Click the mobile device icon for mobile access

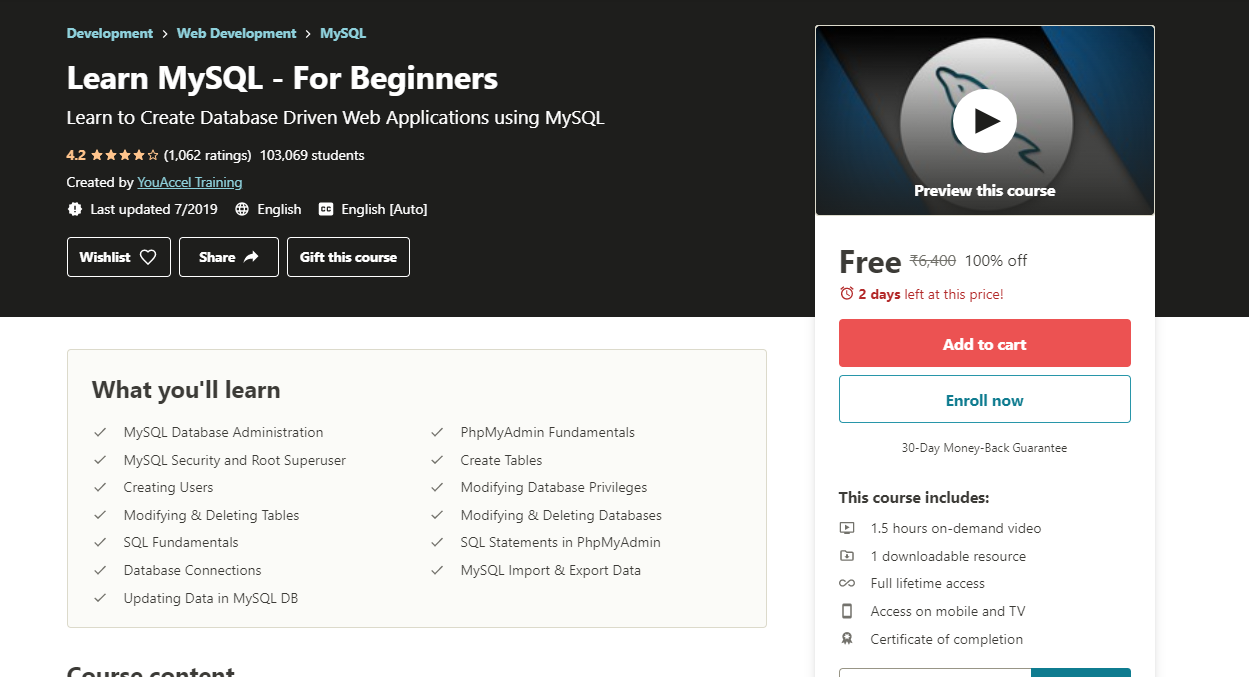pos(847,611)
